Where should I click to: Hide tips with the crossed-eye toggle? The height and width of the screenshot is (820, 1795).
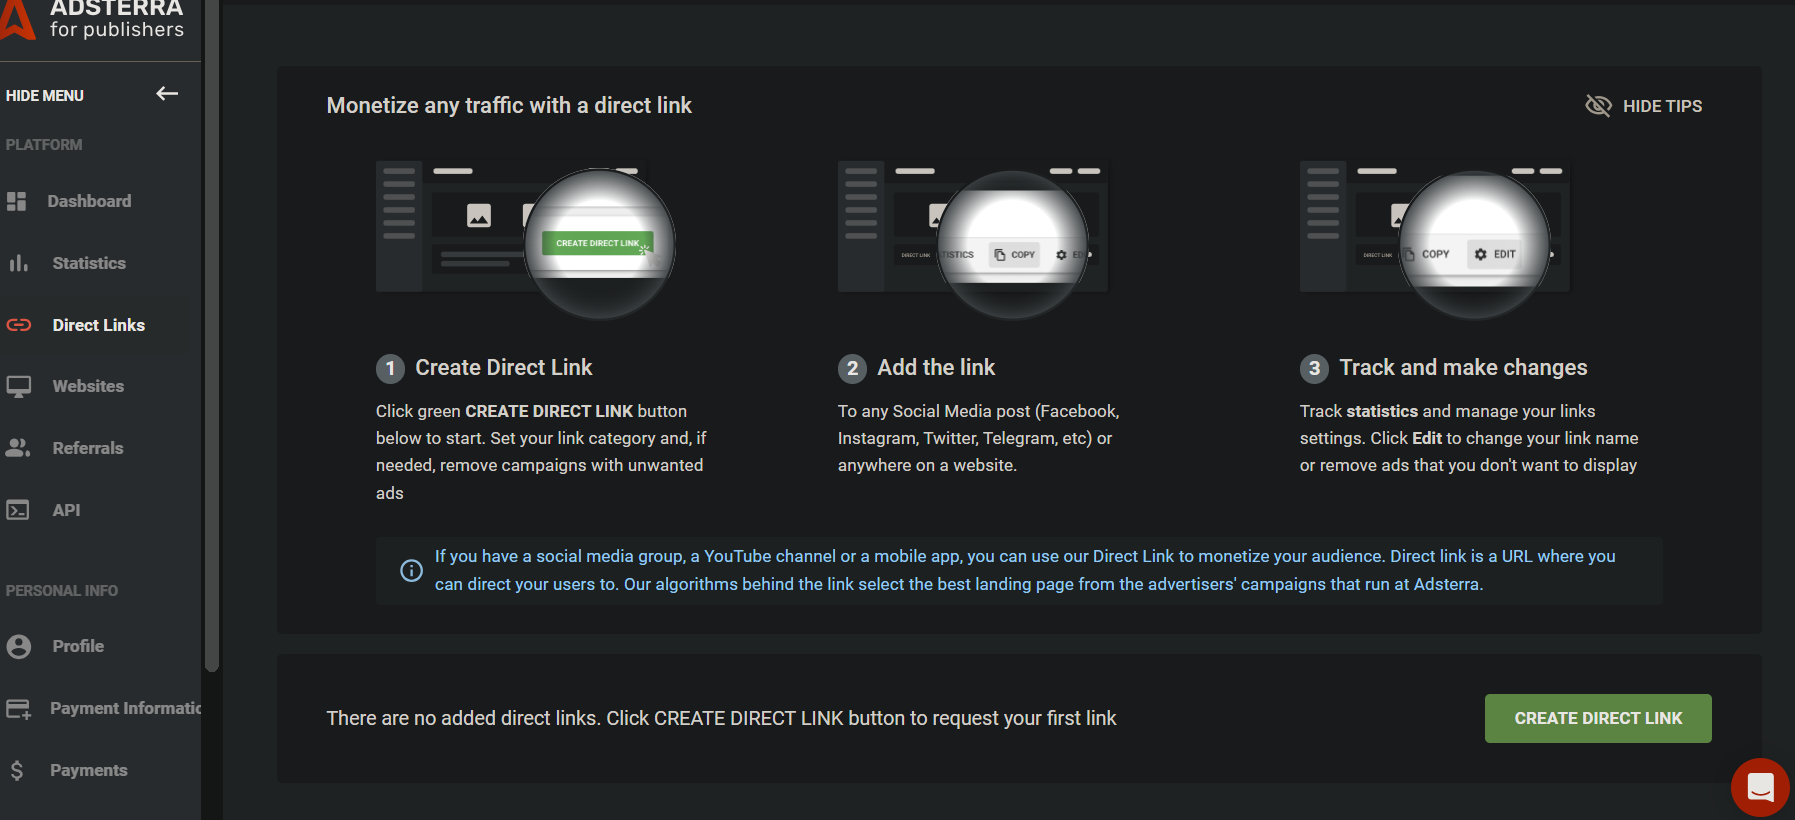tap(1598, 106)
